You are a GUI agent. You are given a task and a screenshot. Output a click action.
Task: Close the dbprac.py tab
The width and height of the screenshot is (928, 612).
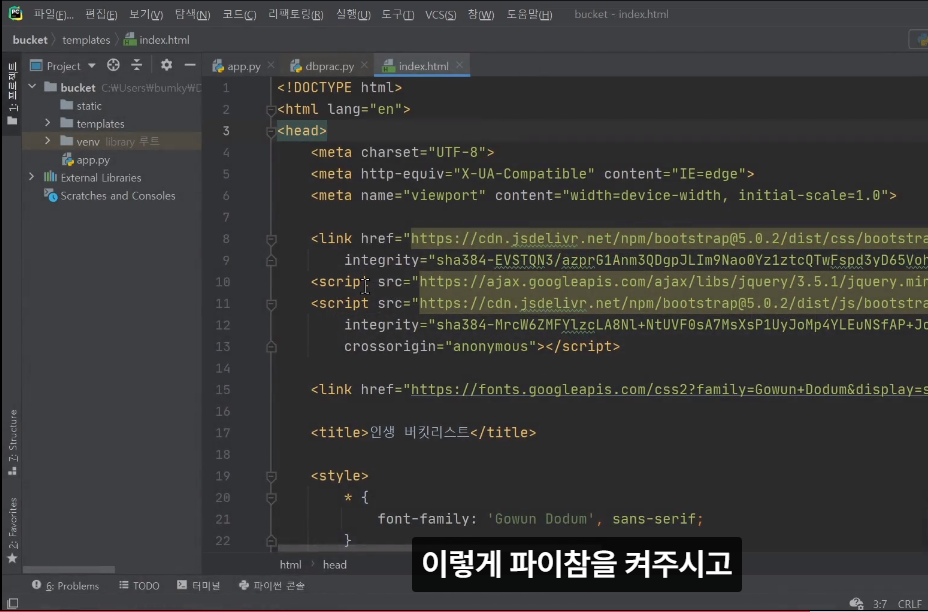364,65
